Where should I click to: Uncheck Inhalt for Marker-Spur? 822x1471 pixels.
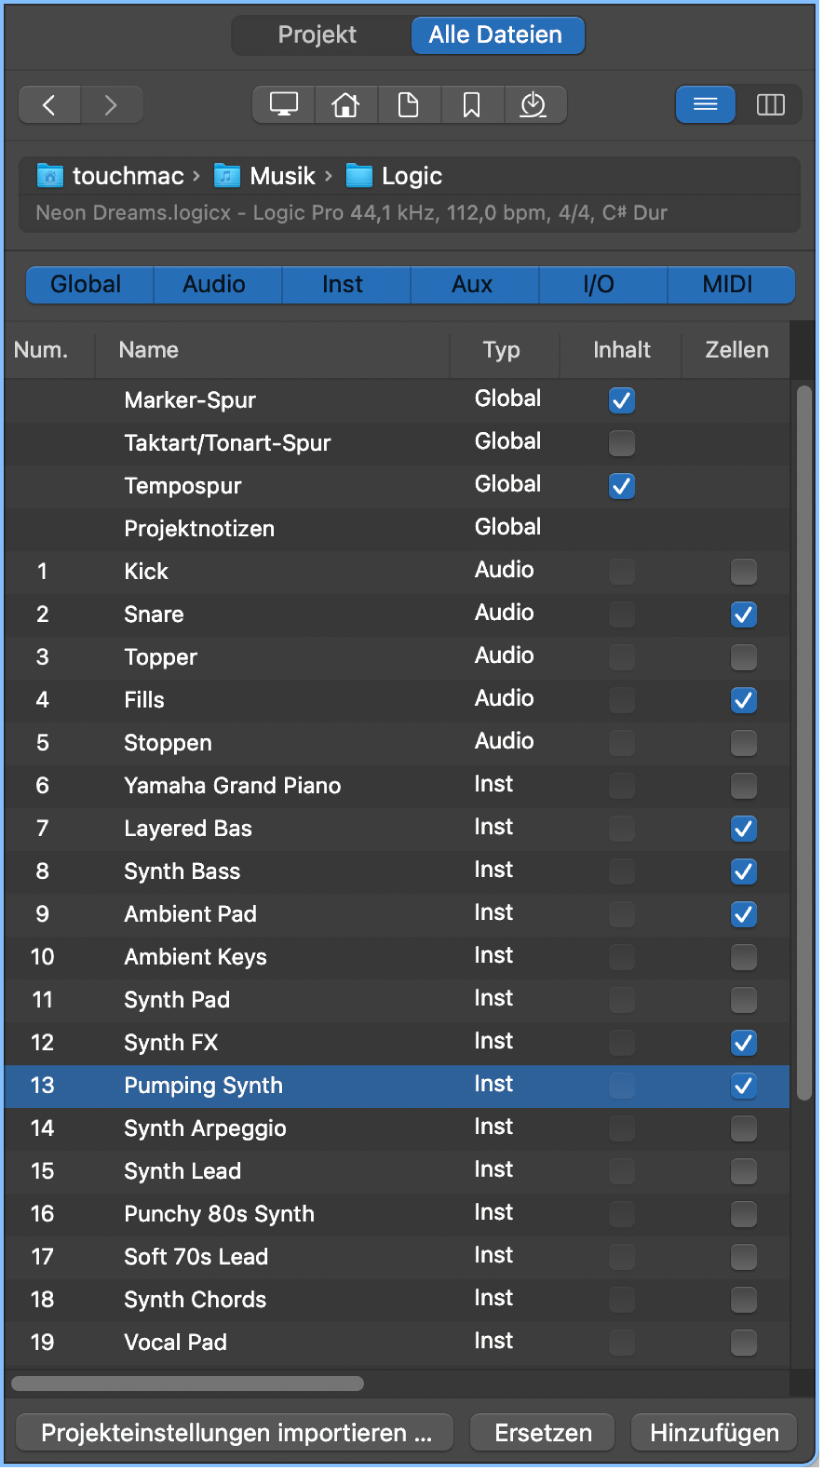pos(622,401)
